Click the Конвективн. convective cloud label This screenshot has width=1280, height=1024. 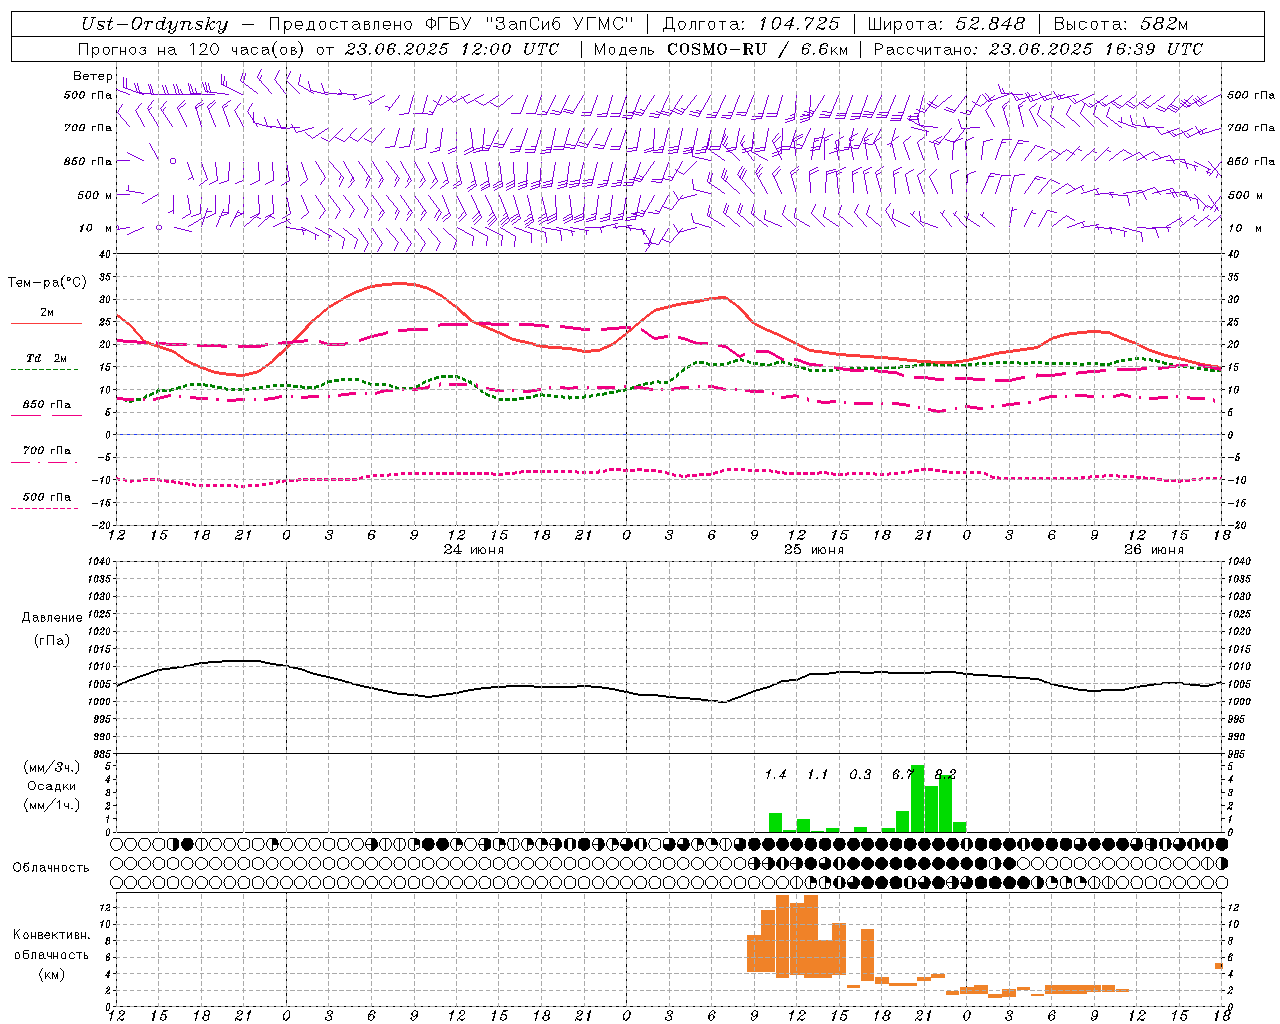pyautogui.click(x=52, y=935)
